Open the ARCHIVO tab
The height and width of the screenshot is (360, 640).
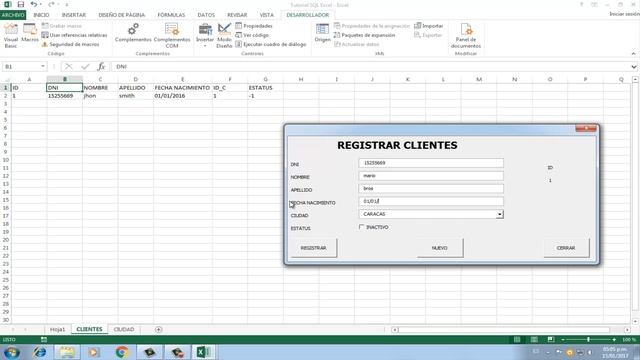[13, 15]
